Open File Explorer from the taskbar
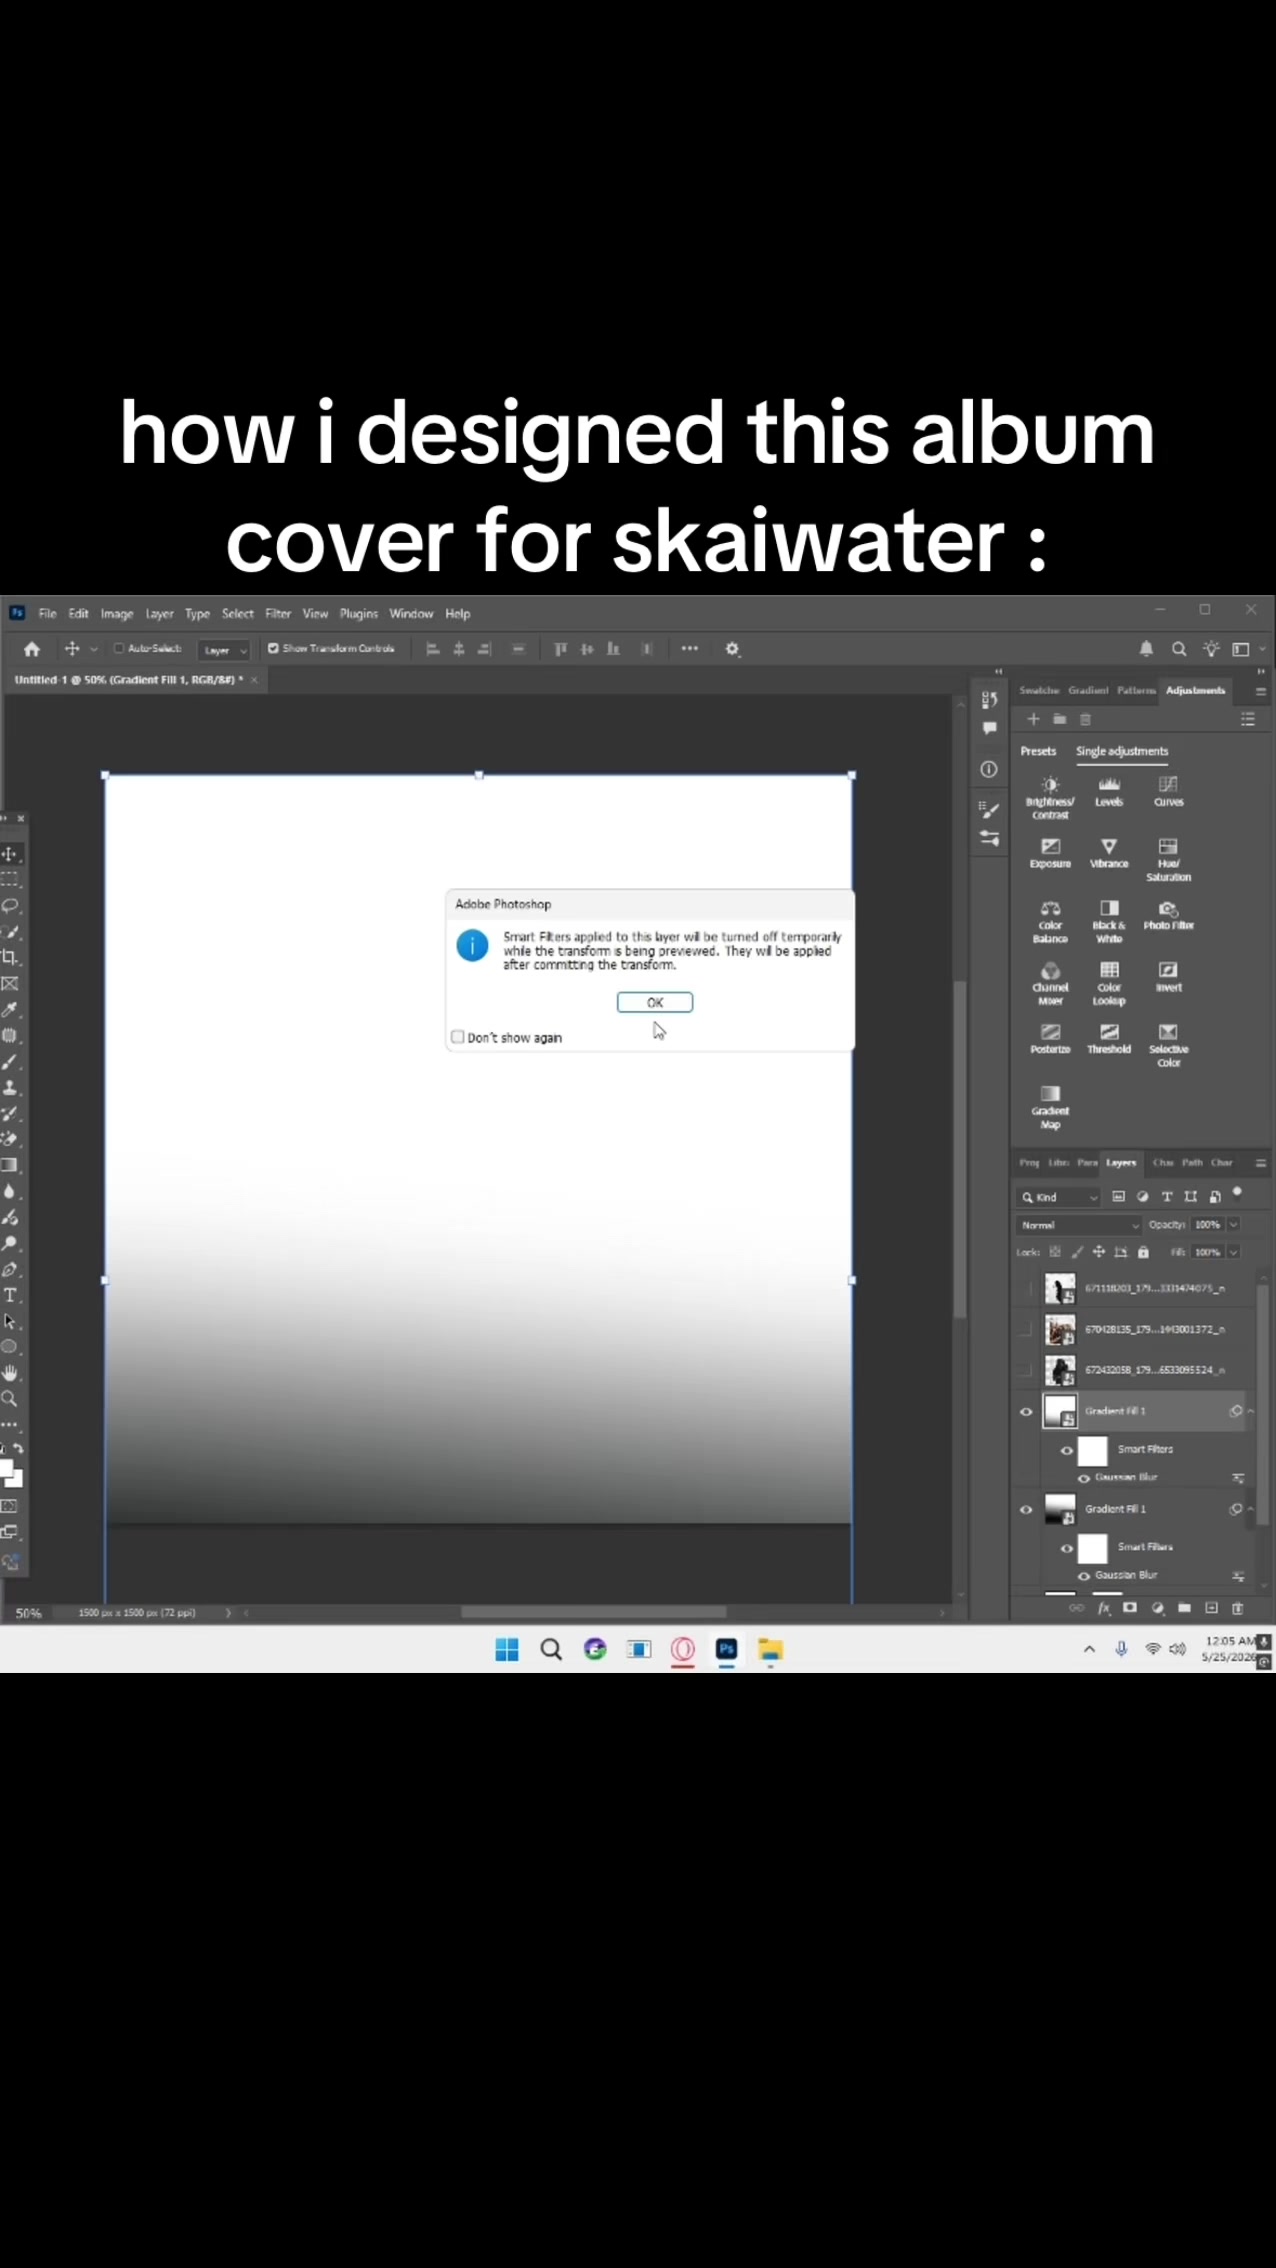 pyautogui.click(x=770, y=1649)
